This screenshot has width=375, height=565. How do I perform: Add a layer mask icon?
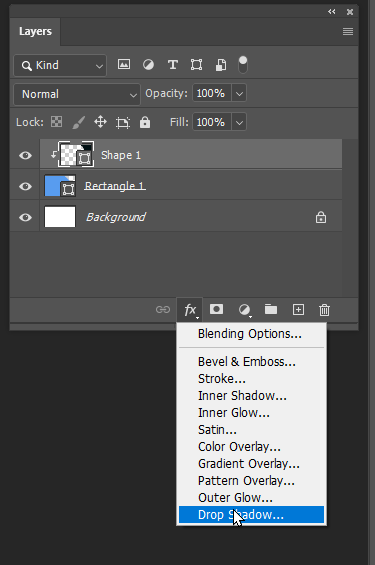[216, 309]
